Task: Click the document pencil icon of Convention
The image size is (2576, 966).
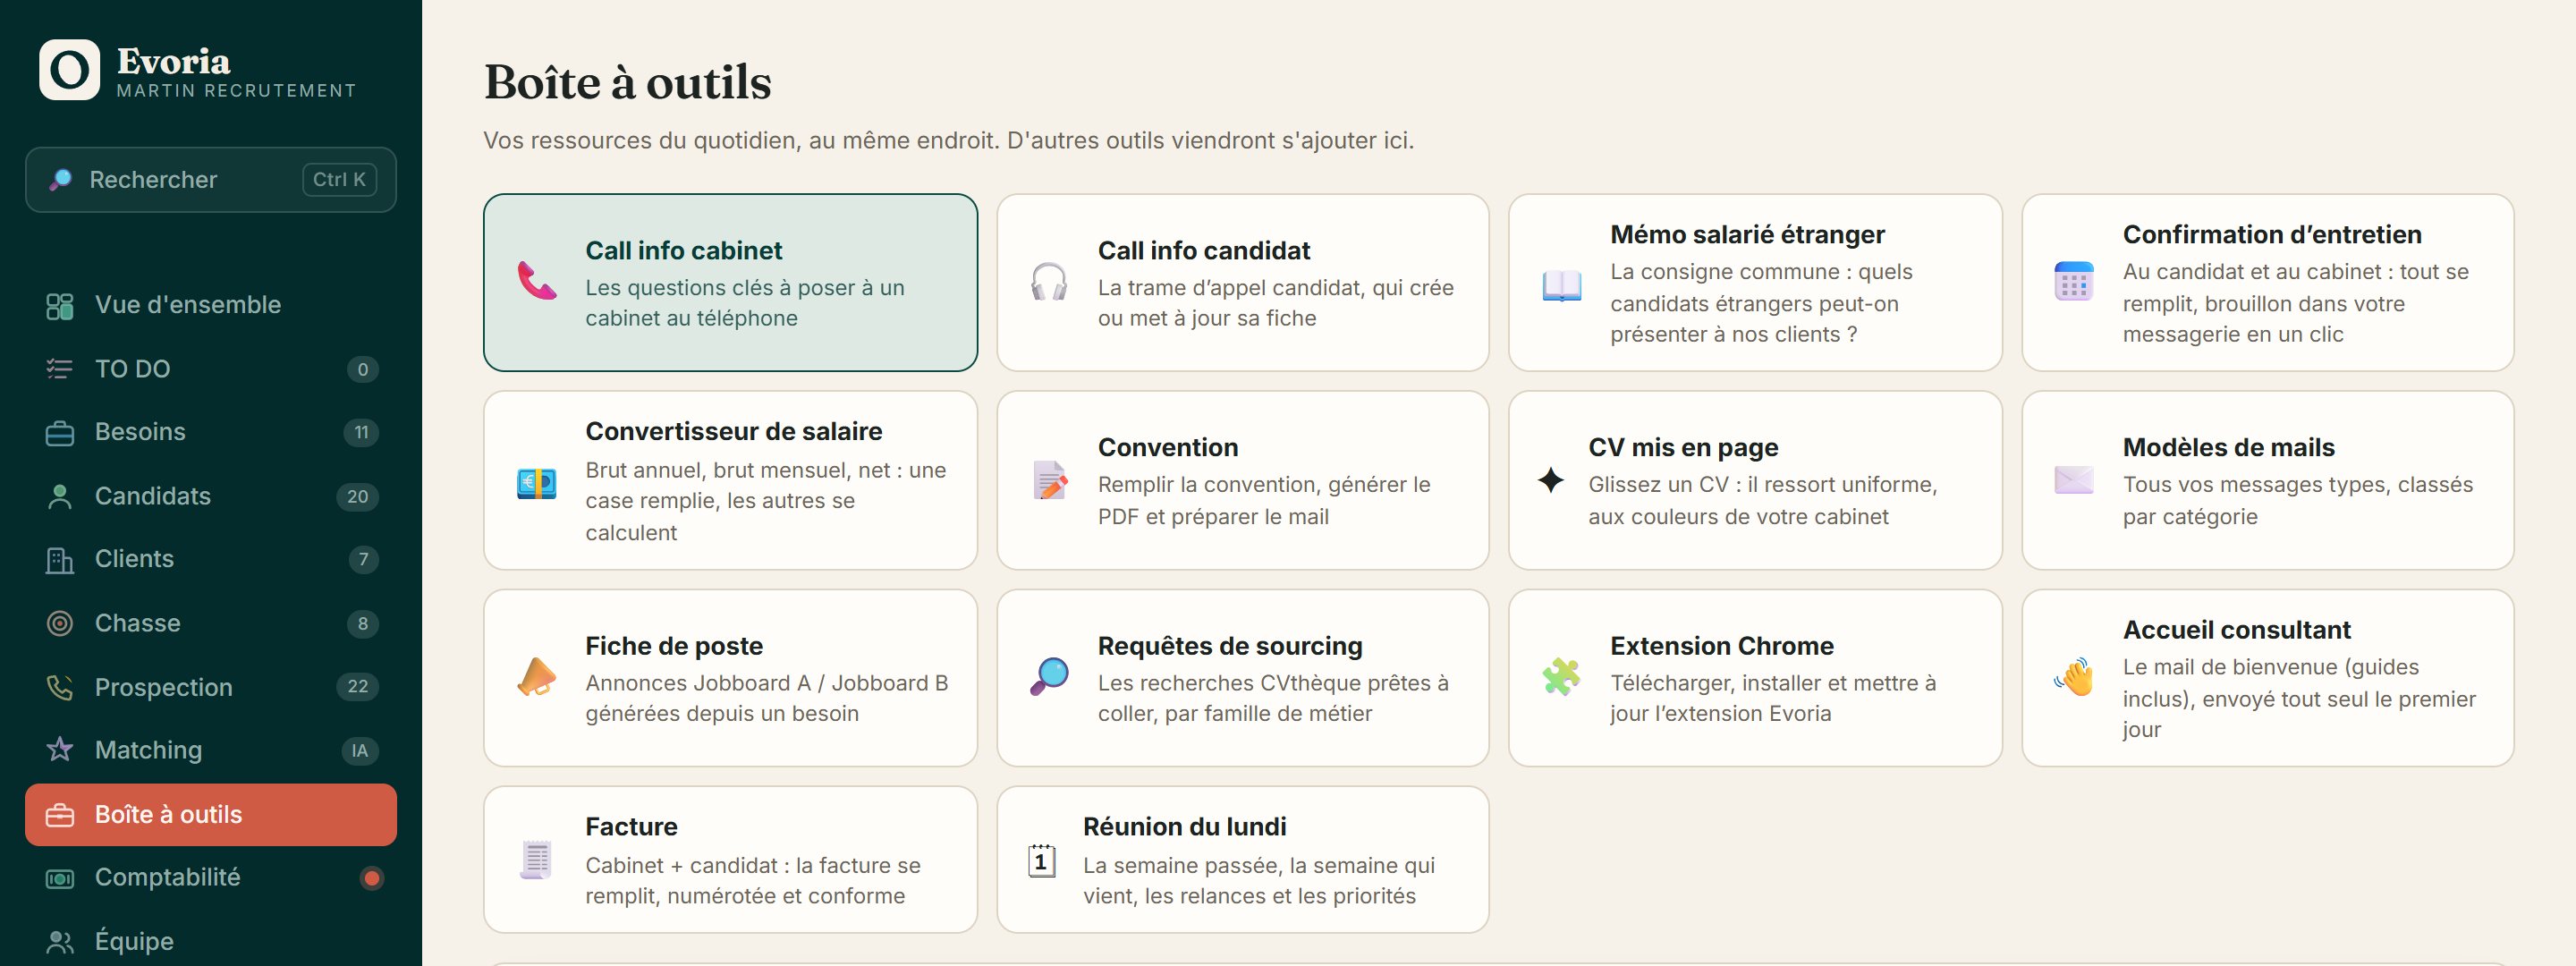Action: [1049, 480]
